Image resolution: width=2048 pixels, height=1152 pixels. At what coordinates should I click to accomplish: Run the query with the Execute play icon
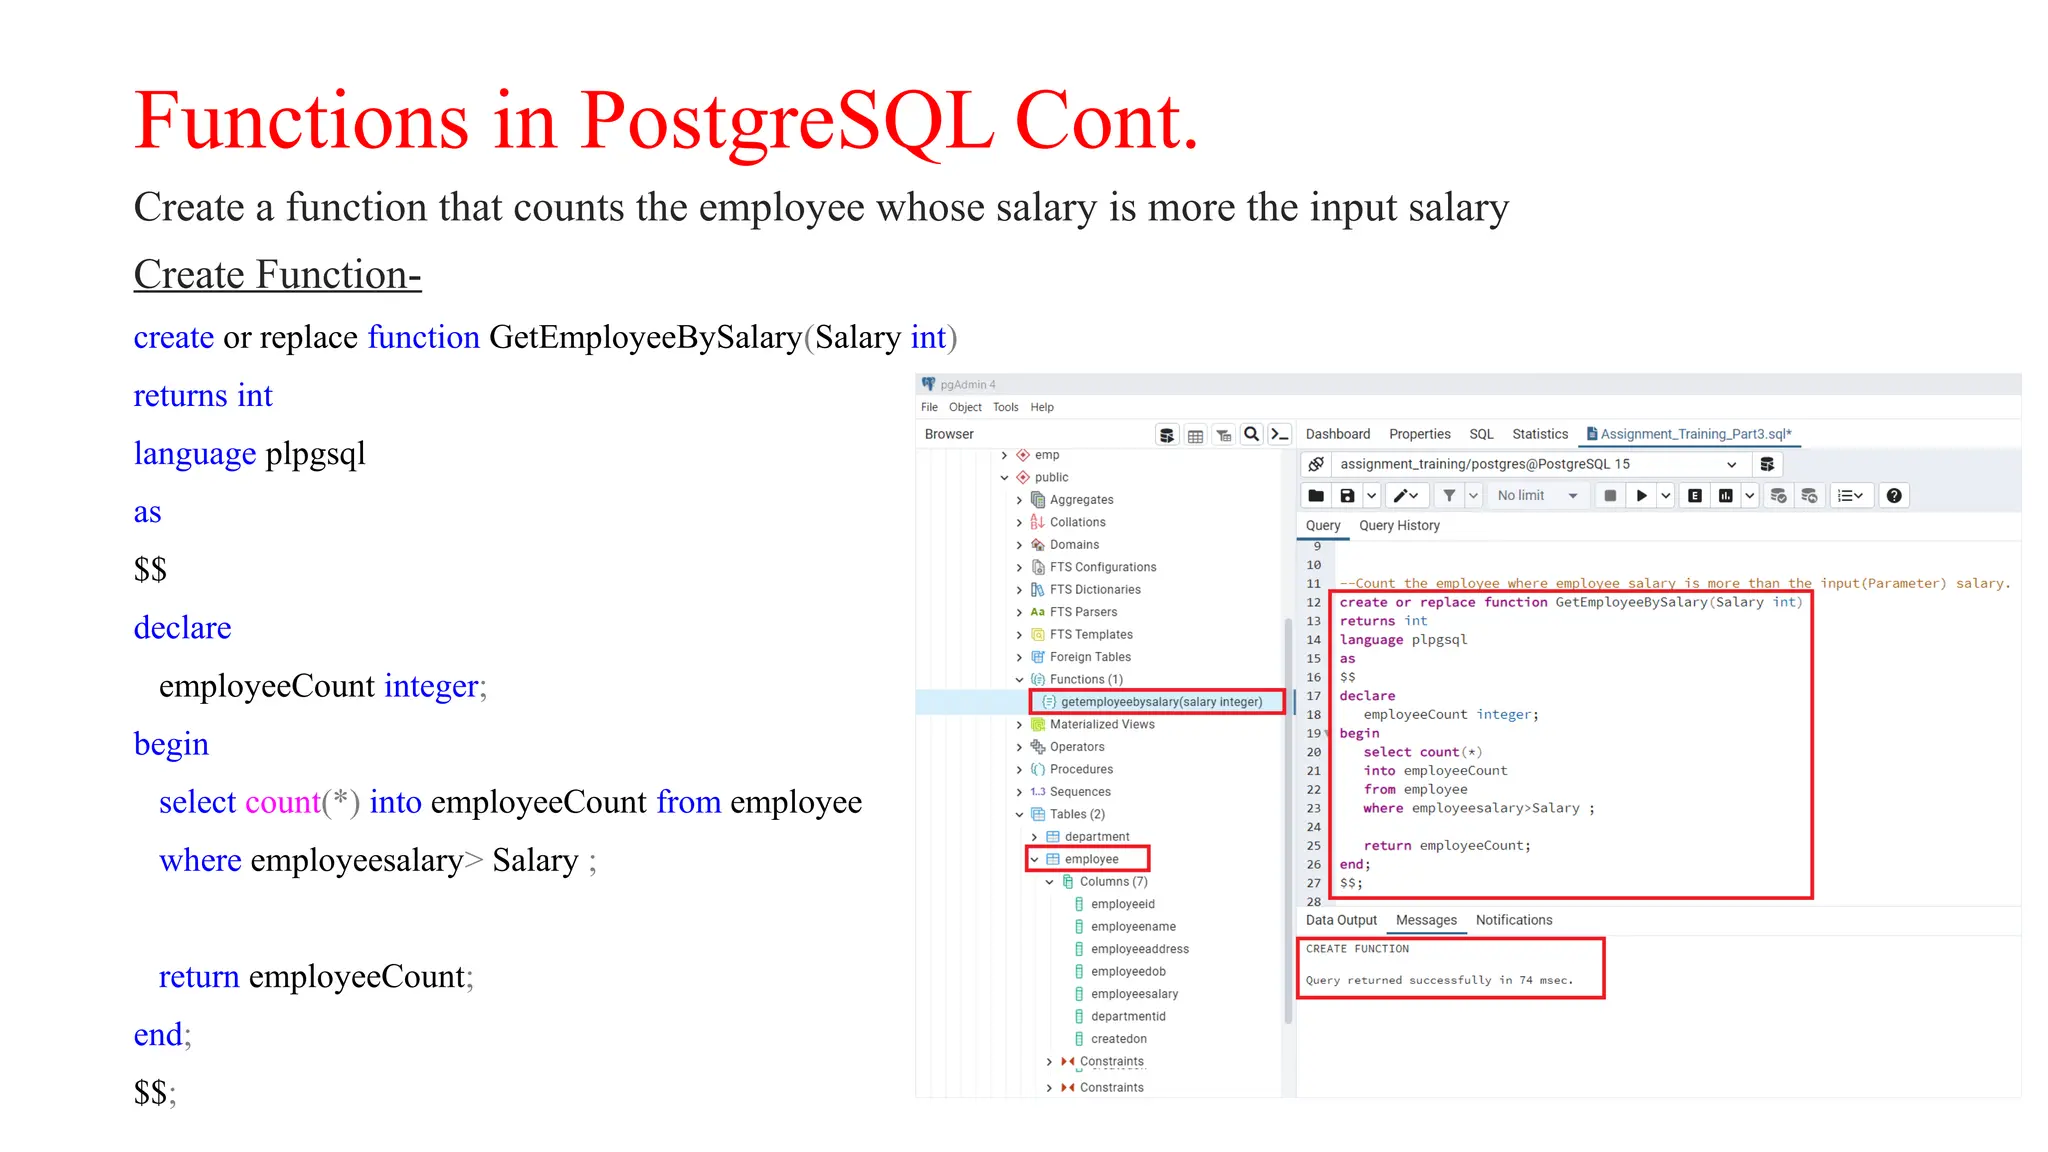coord(1641,496)
